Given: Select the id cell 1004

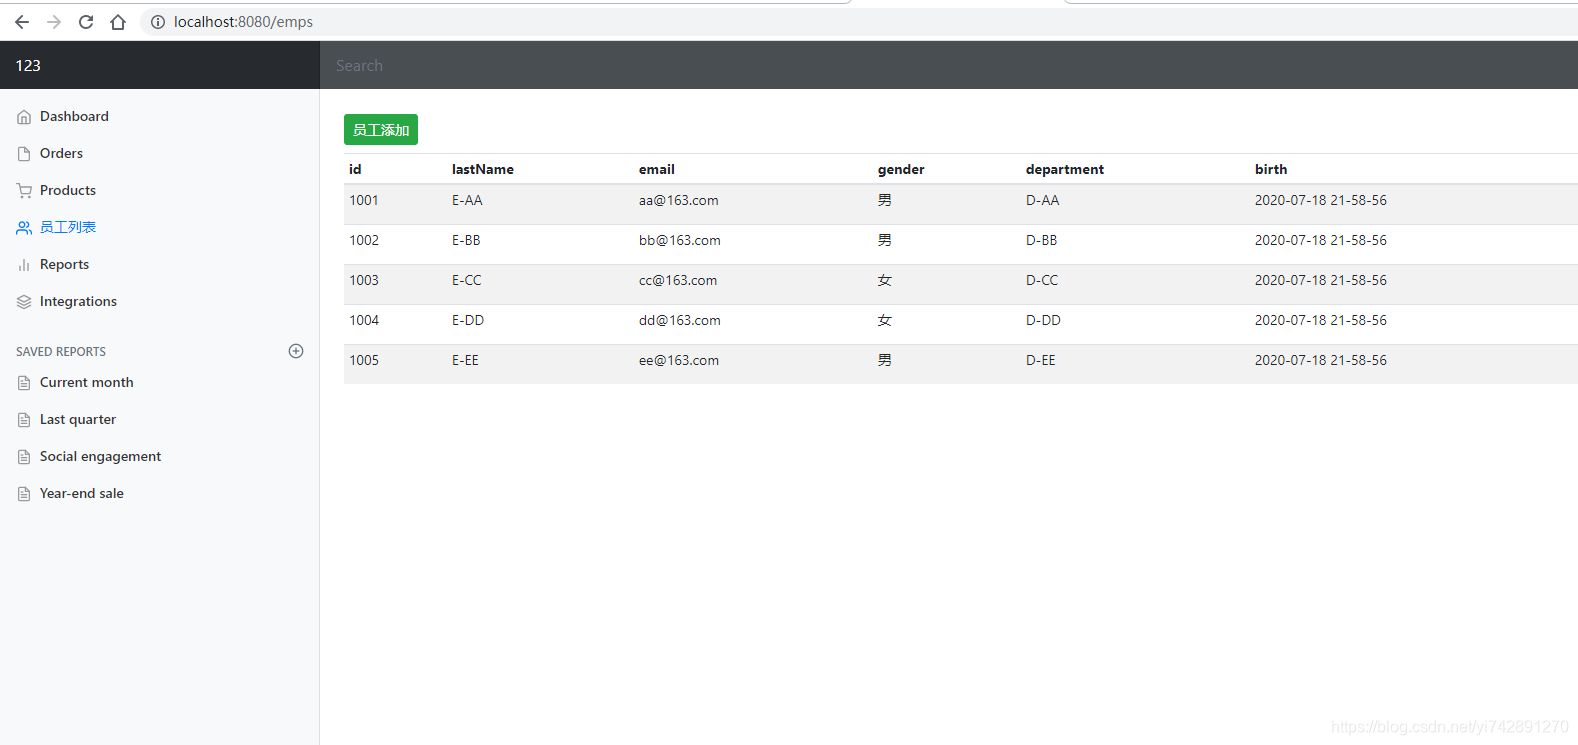Looking at the screenshot, I should point(364,320).
